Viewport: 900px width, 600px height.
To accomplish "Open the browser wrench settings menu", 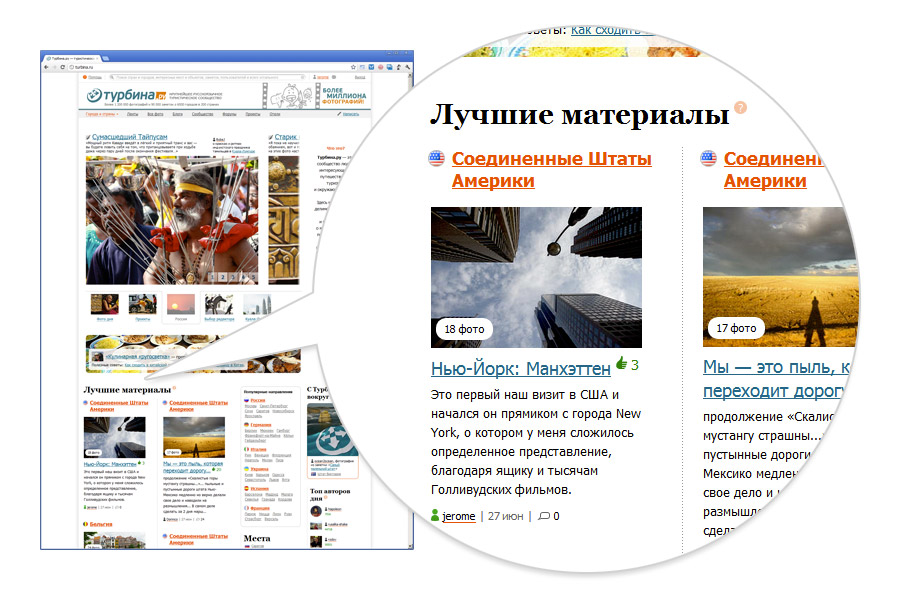I will point(408,67).
